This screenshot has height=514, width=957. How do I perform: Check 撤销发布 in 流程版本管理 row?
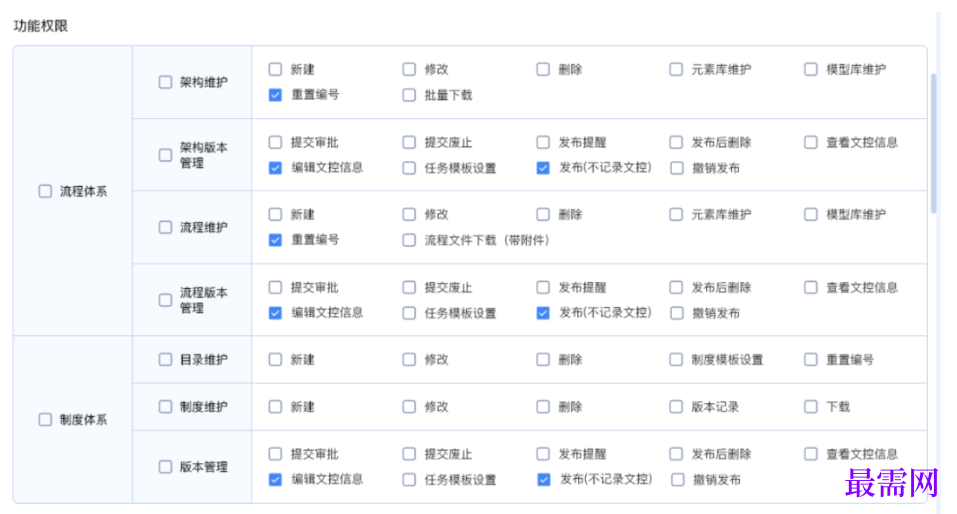[x=676, y=313]
